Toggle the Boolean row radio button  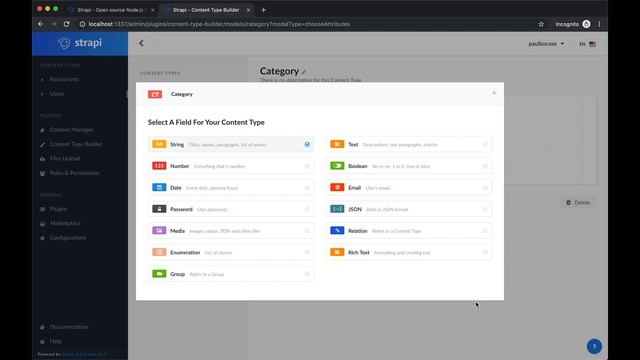485,166
